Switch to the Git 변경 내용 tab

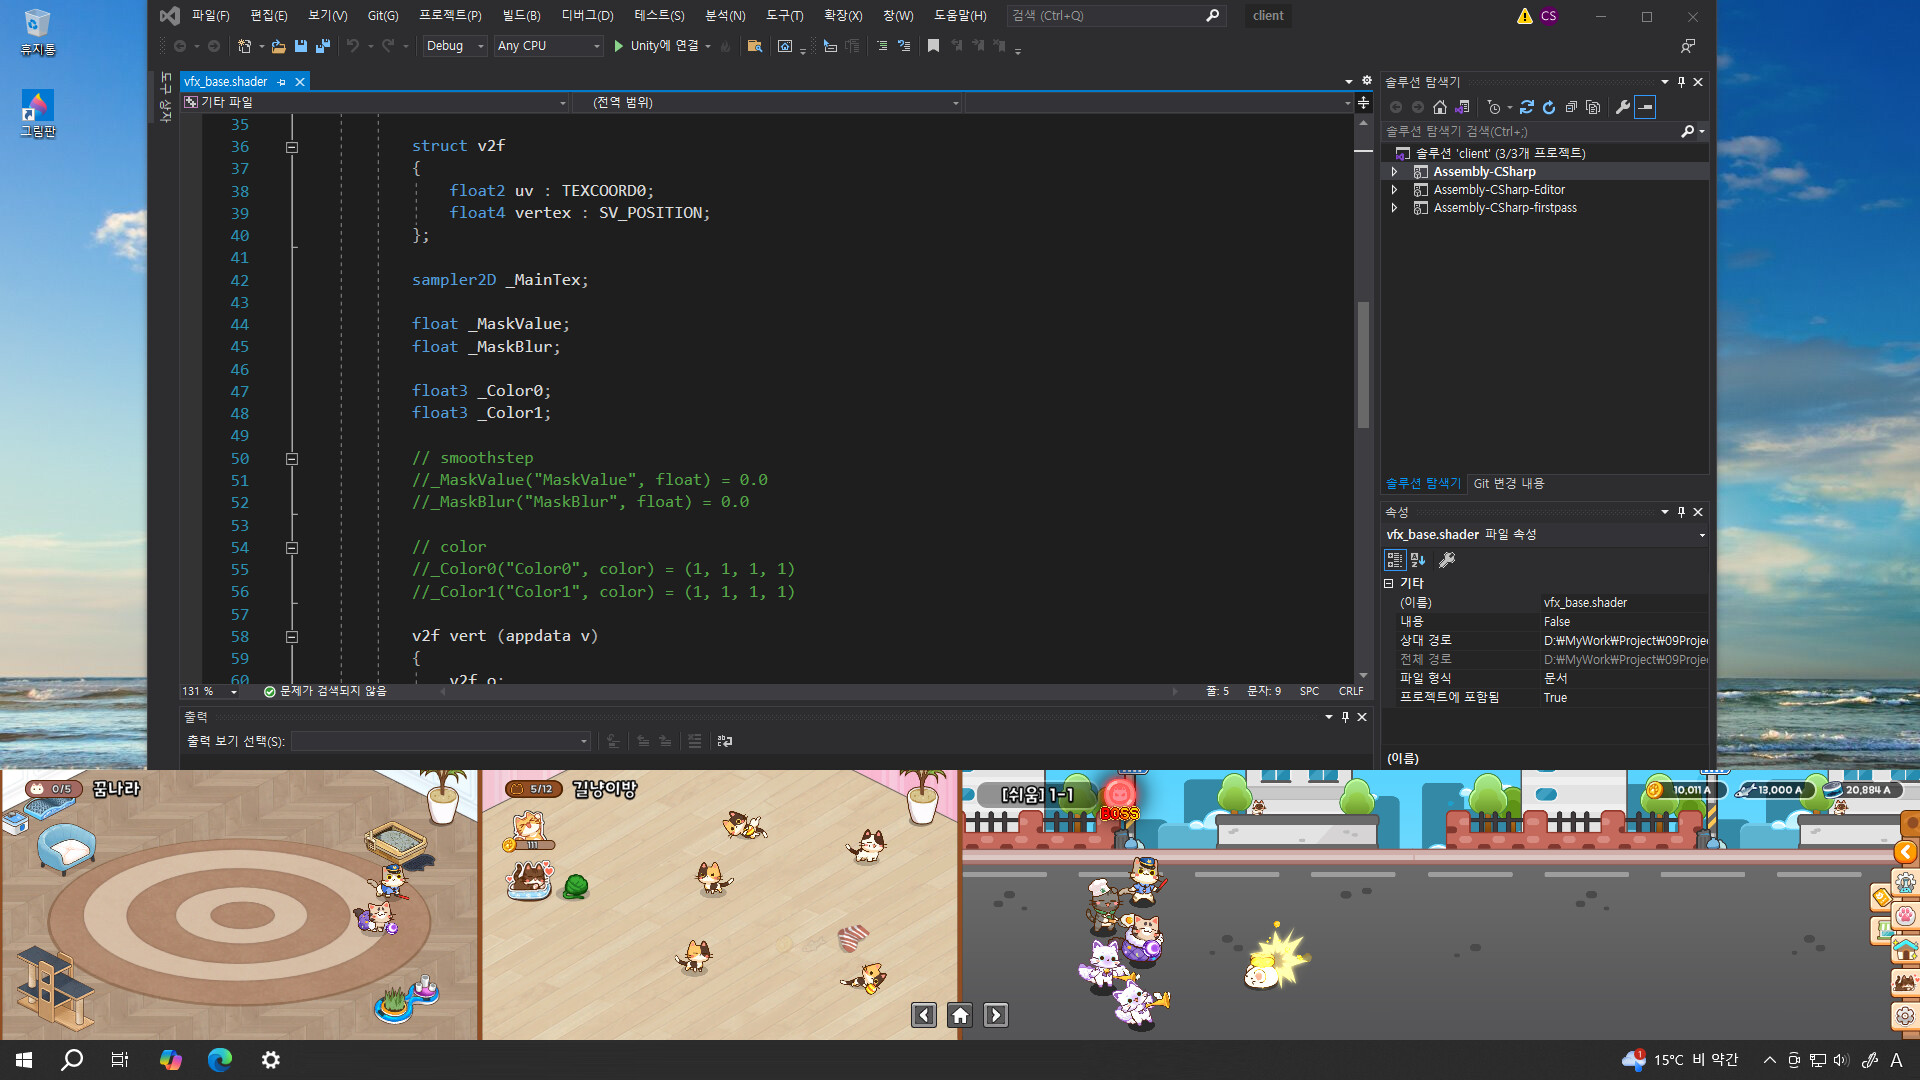click(x=1508, y=484)
